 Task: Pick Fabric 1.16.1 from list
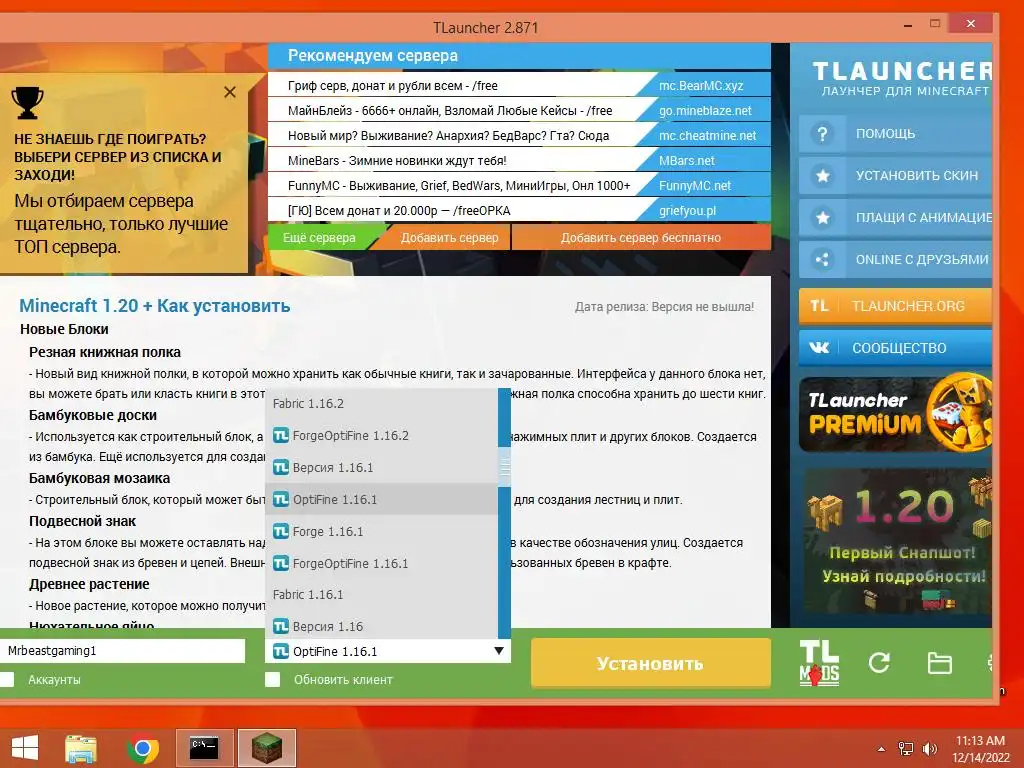tap(381, 594)
